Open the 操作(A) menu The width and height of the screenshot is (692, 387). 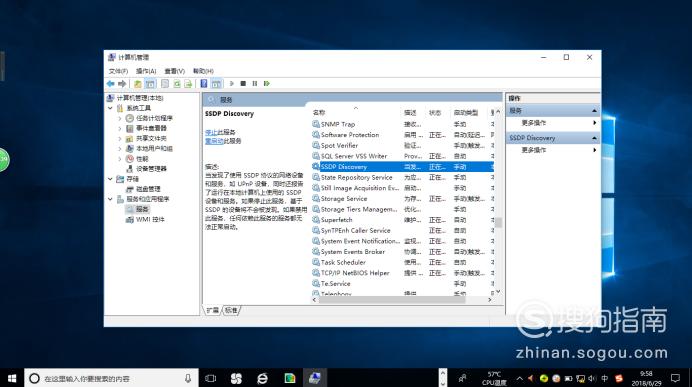click(x=146, y=71)
